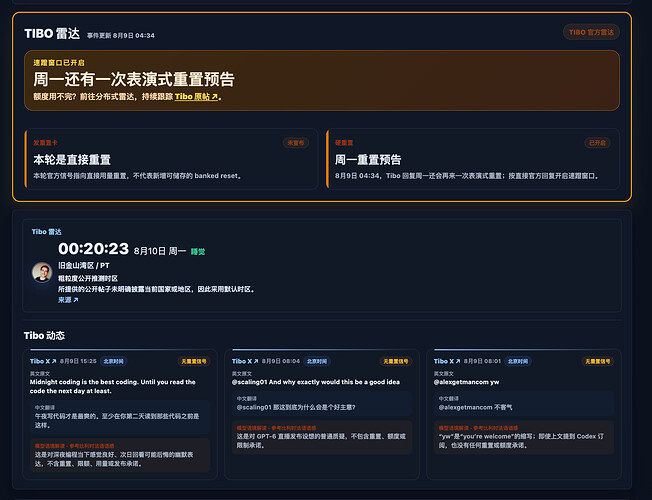Click the small blue Tibo 雷达 label
The image size is (652, 500).
(47, 232)
